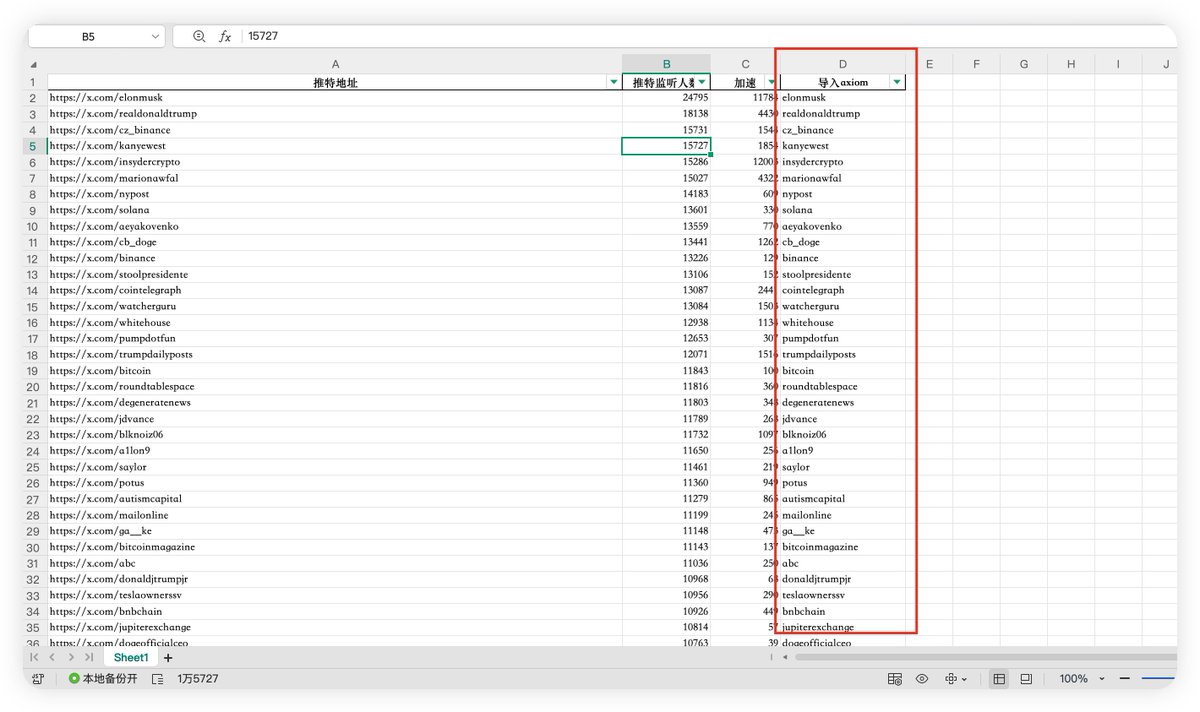Click the value 11036 in column B

click(666, 563)
